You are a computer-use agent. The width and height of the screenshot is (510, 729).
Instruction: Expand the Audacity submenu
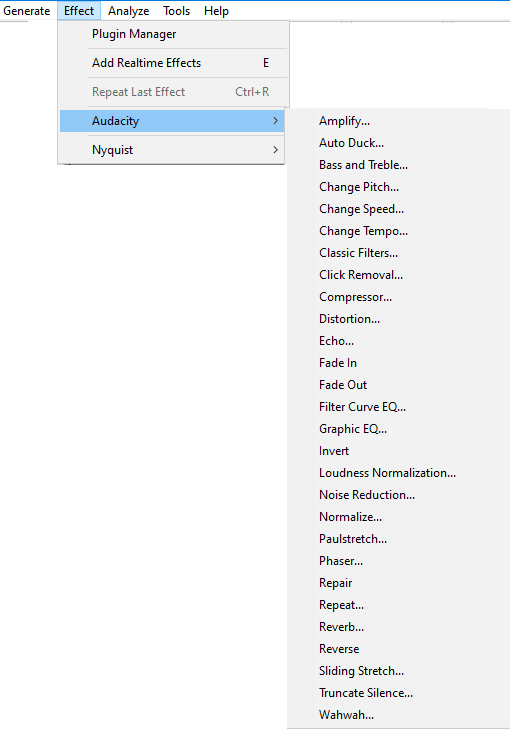pyautogui.click(x=172, y=121)
